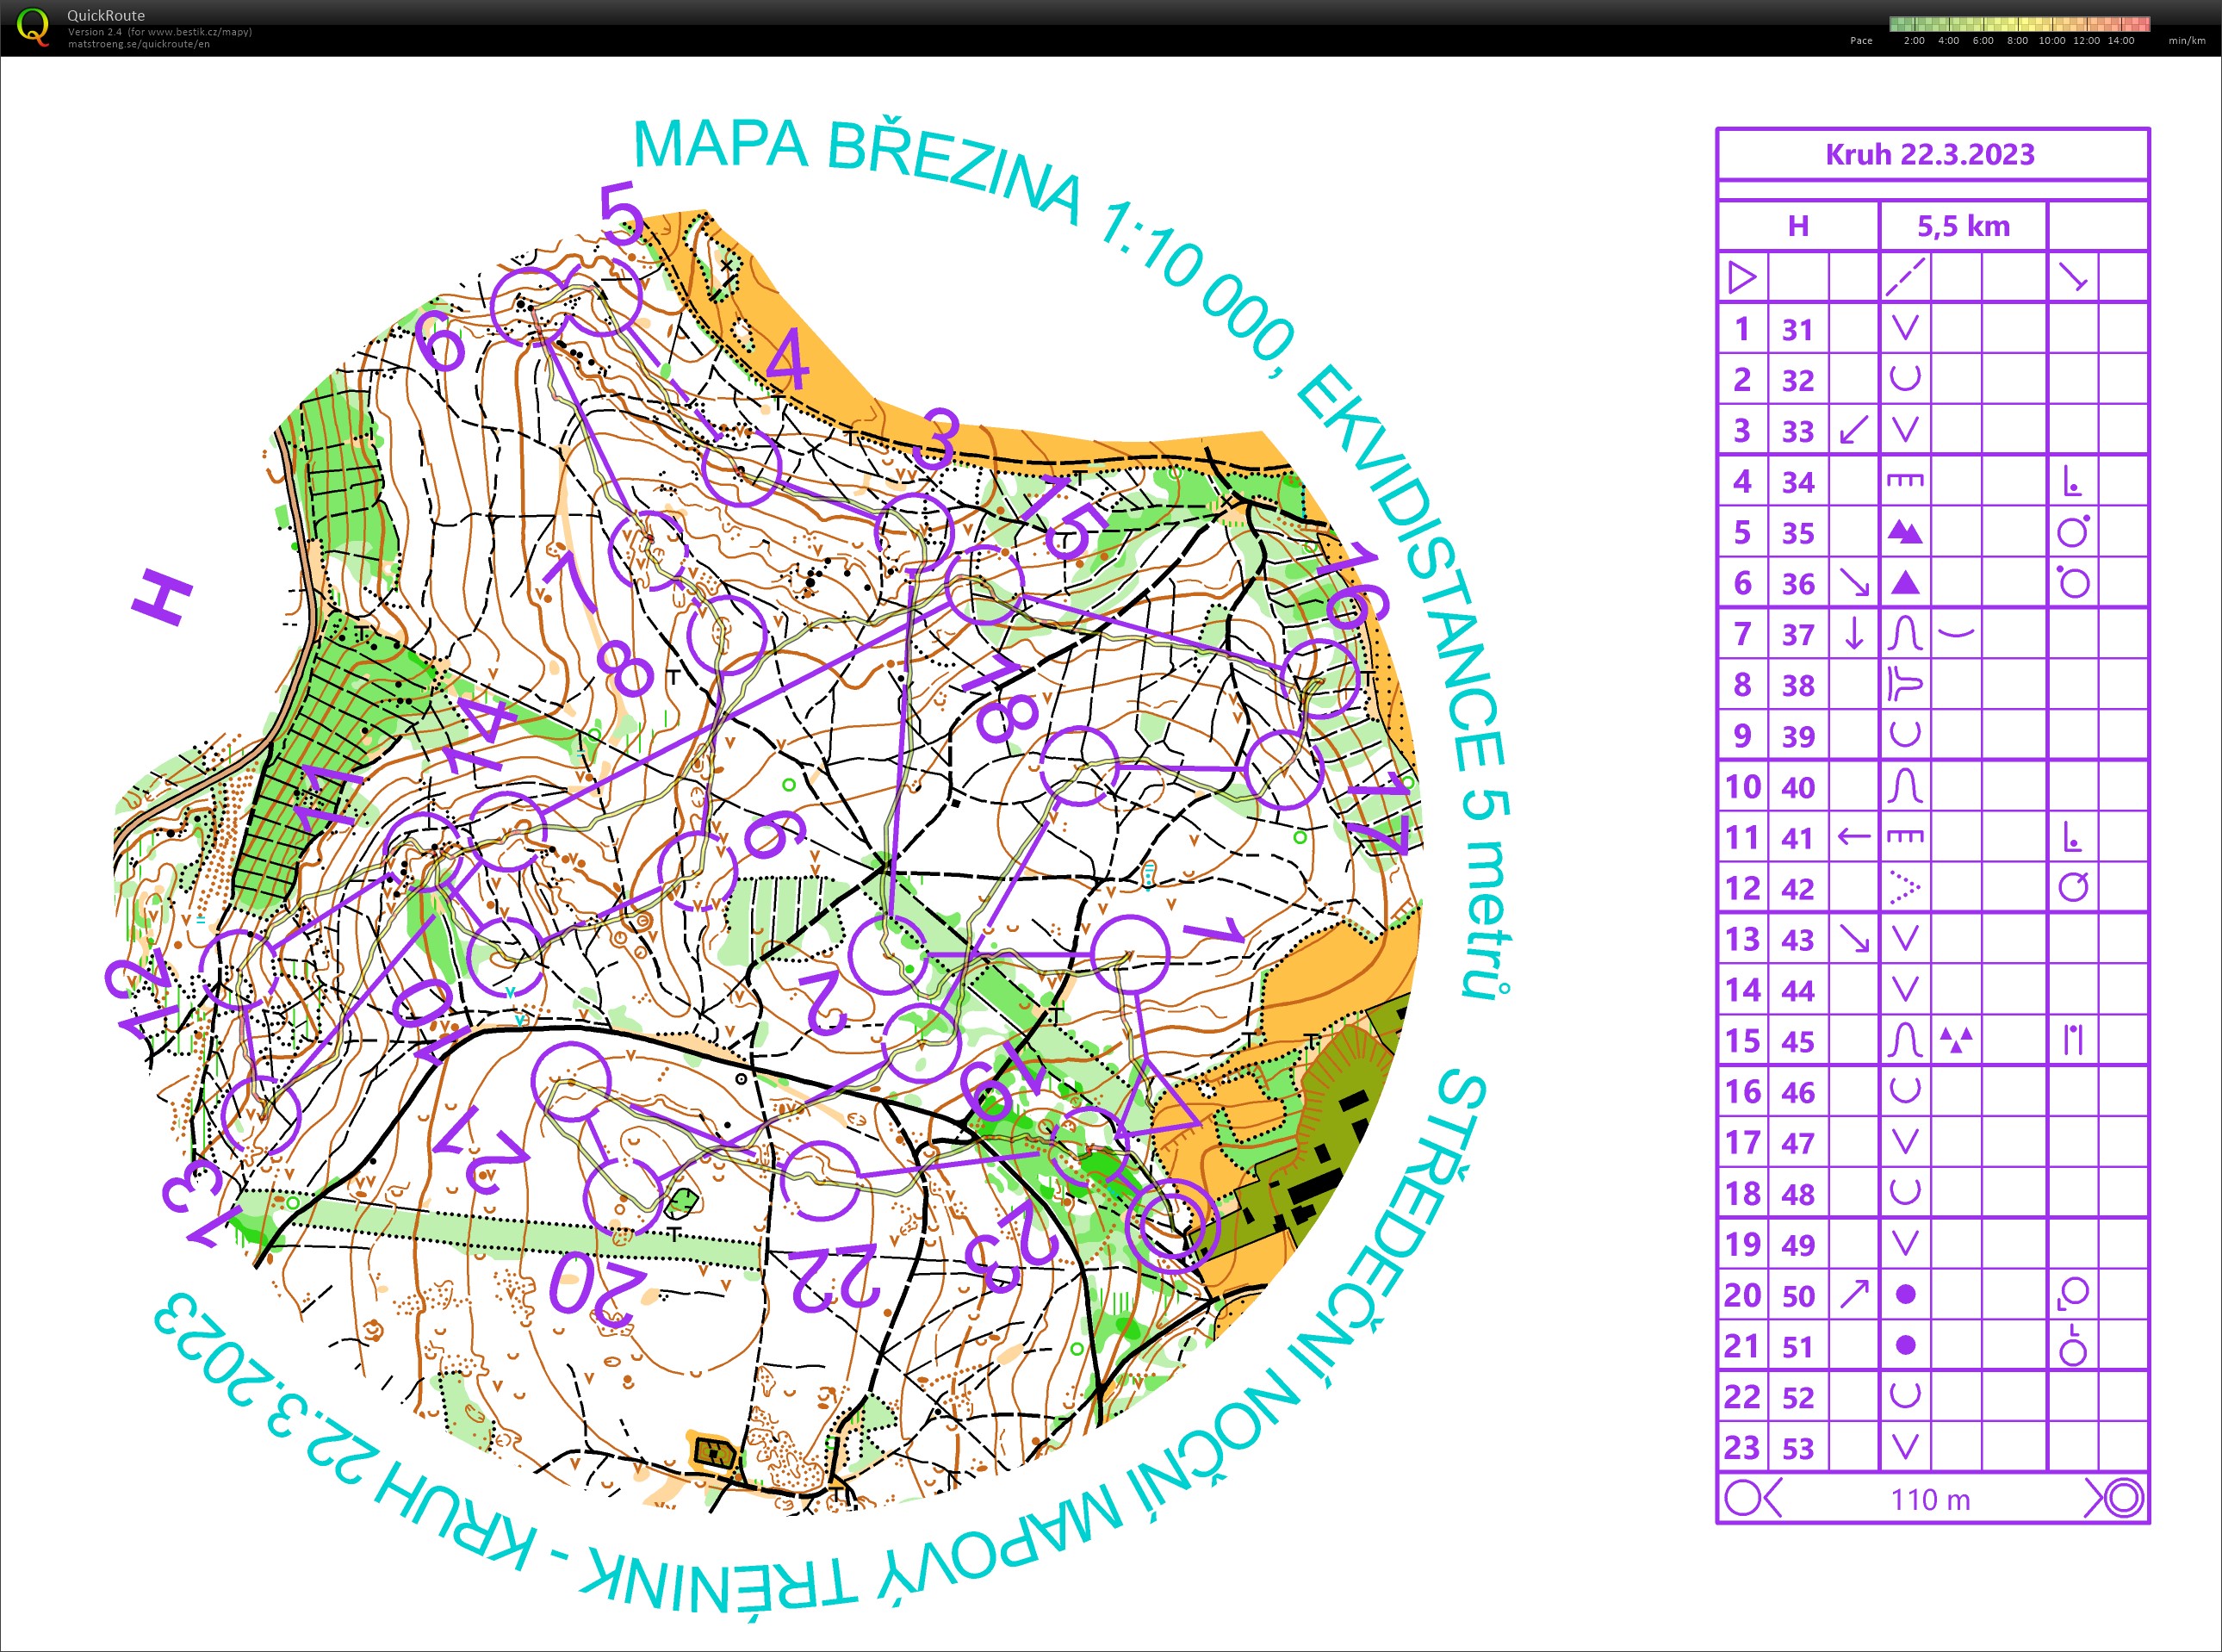Click the left arrow symbol in row 11

pyautogui.click(x=1854, y=836)
